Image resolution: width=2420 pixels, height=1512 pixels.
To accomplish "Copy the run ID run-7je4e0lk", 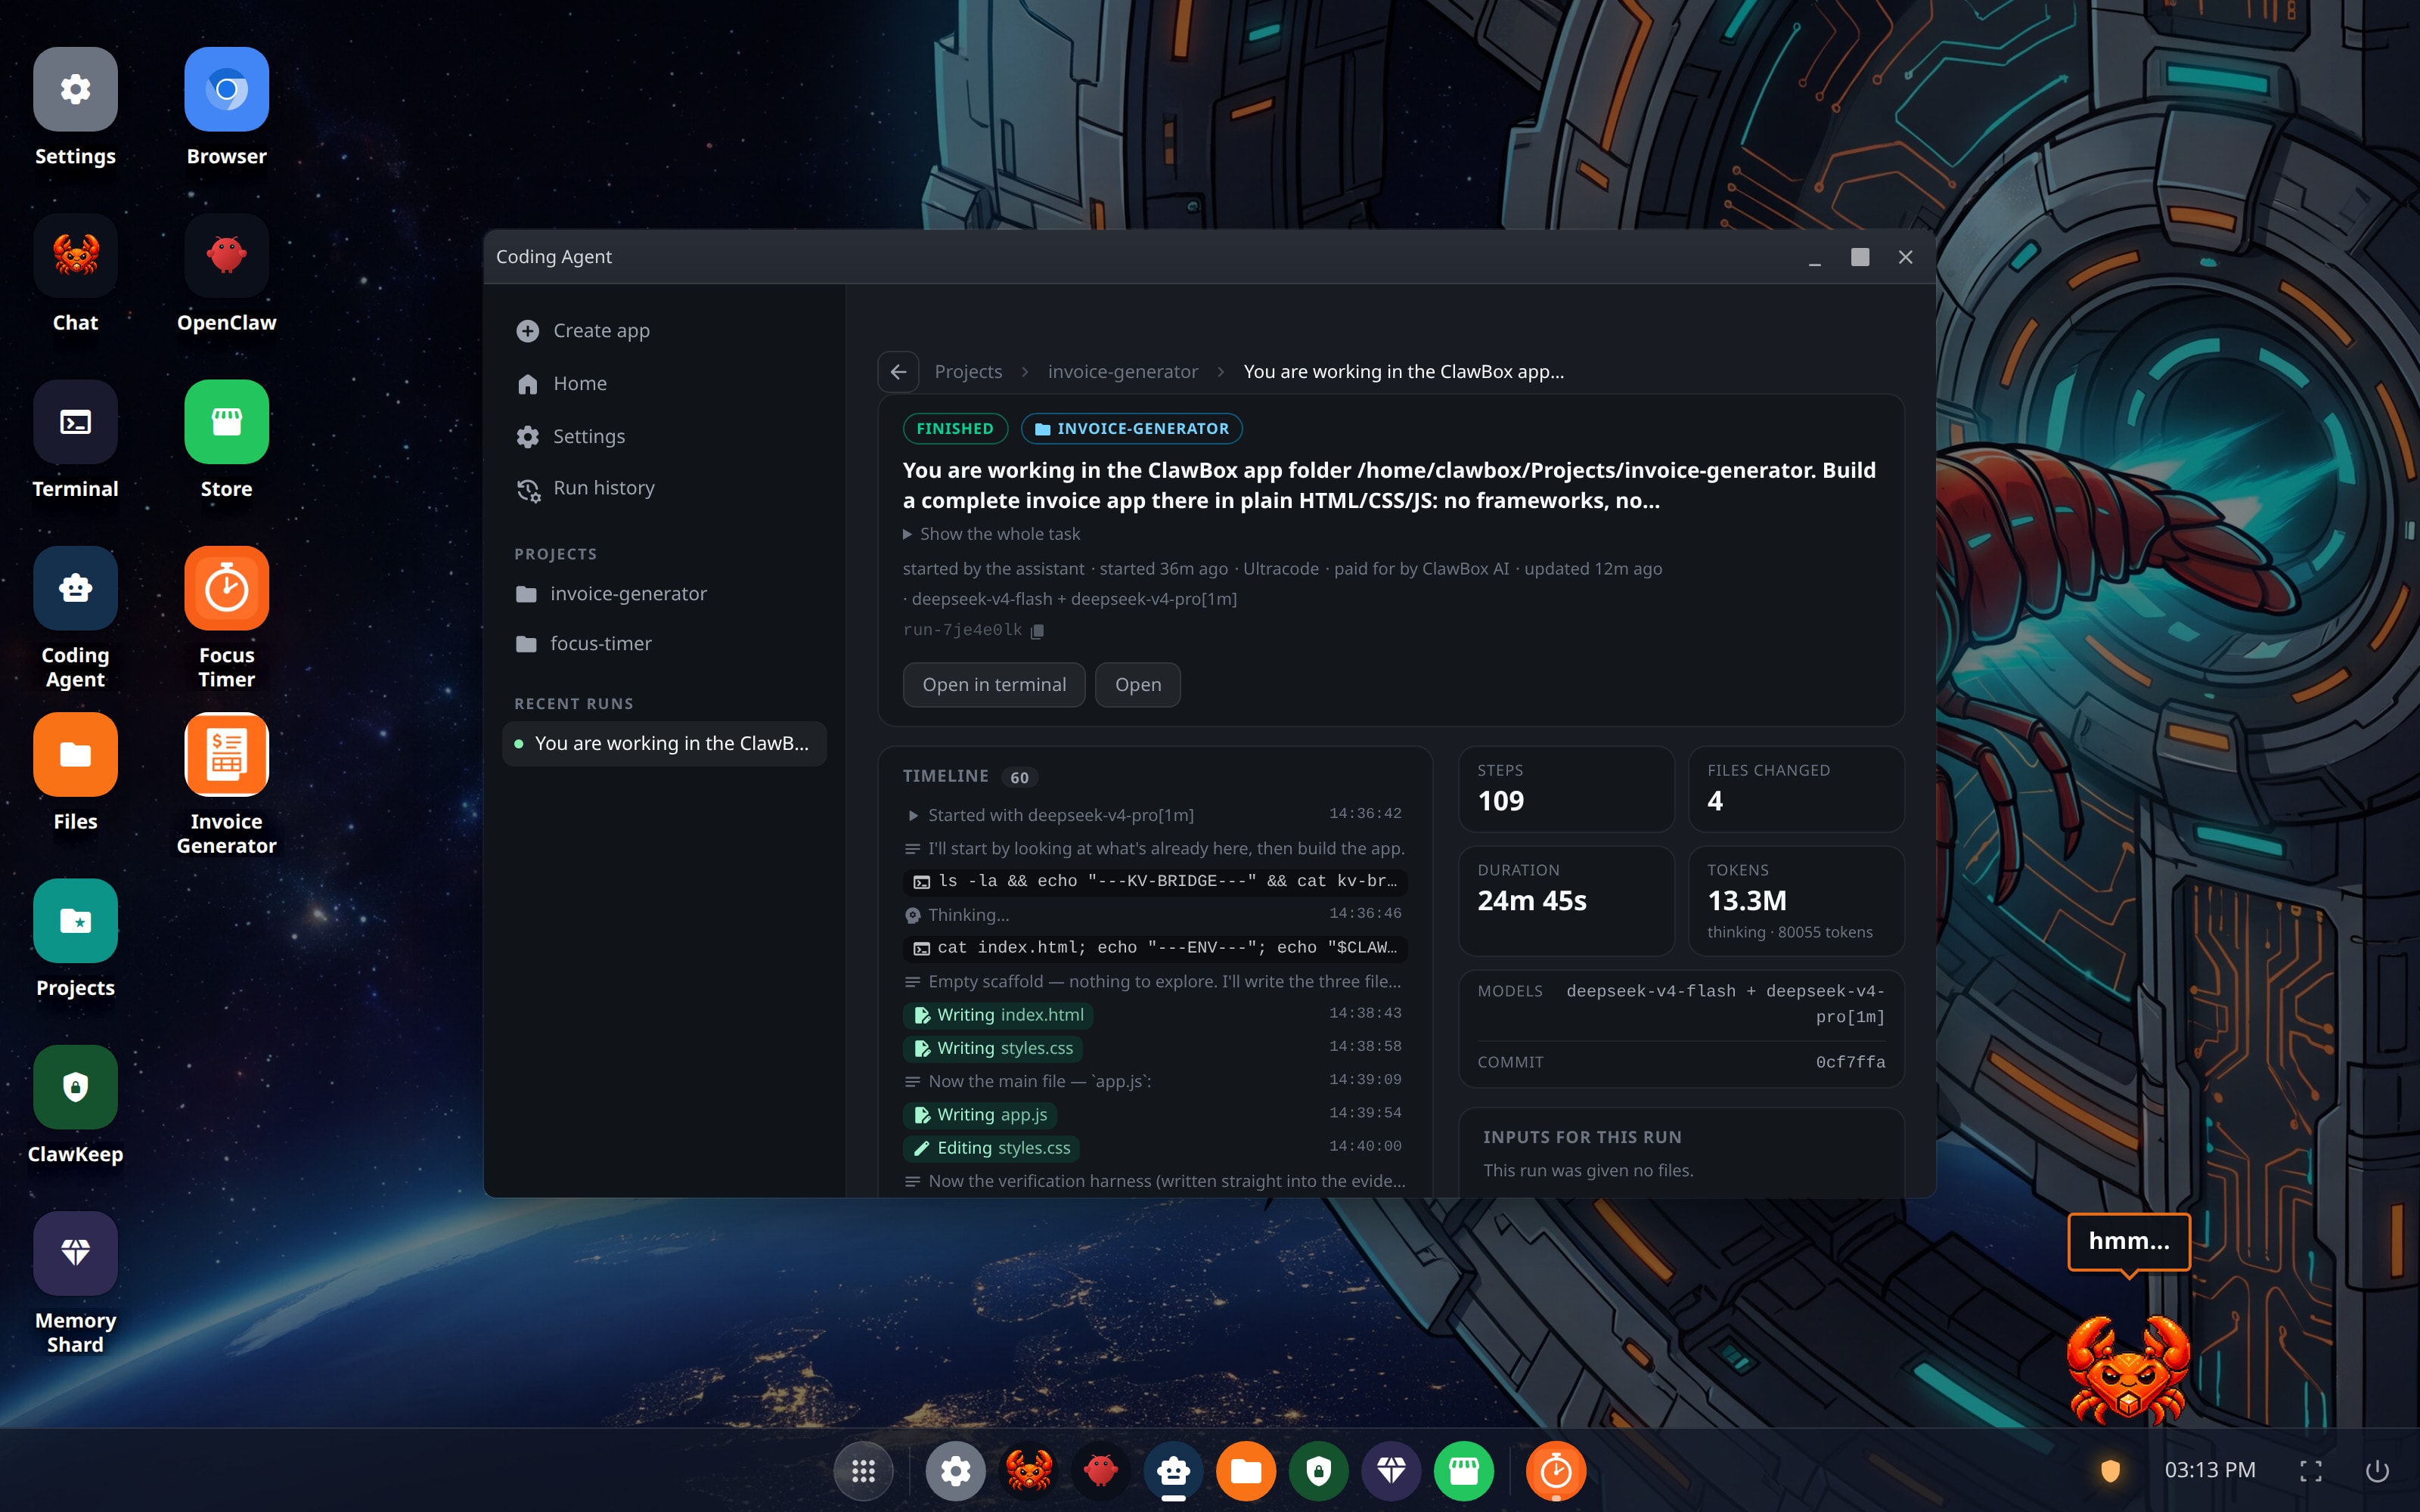I will coord(1037,630).
